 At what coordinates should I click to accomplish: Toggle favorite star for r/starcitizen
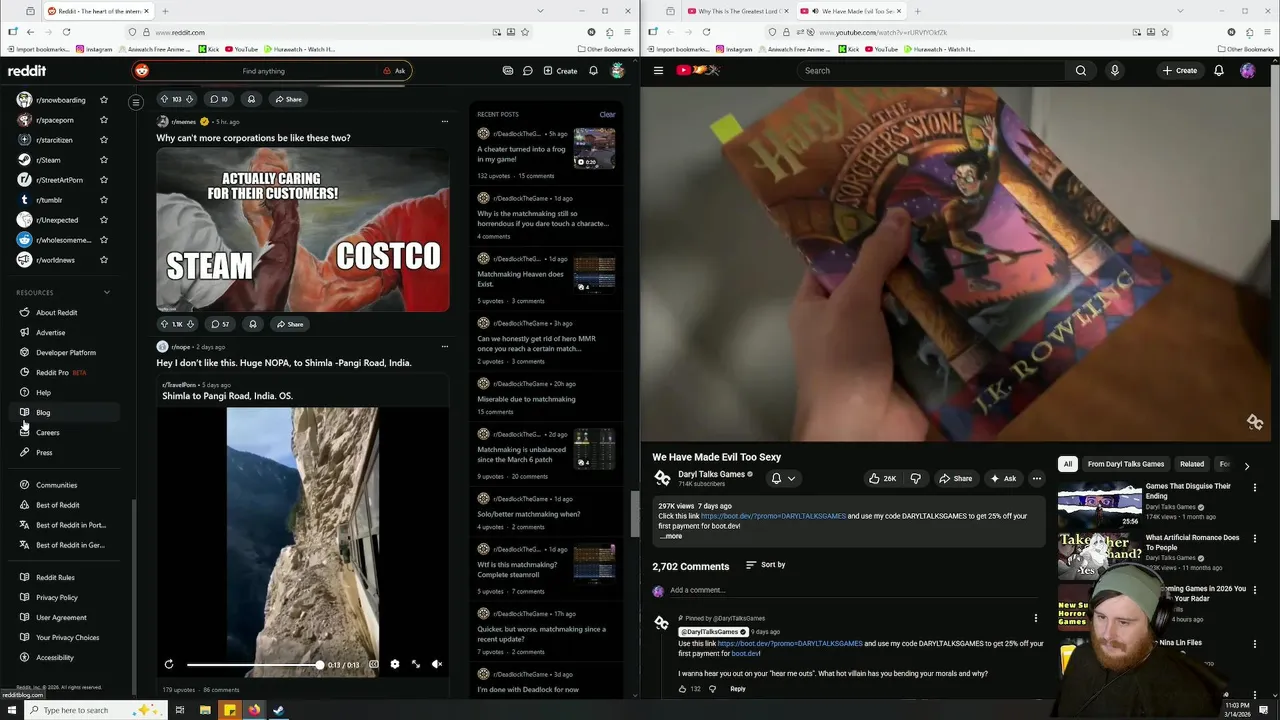click(103, 140)
